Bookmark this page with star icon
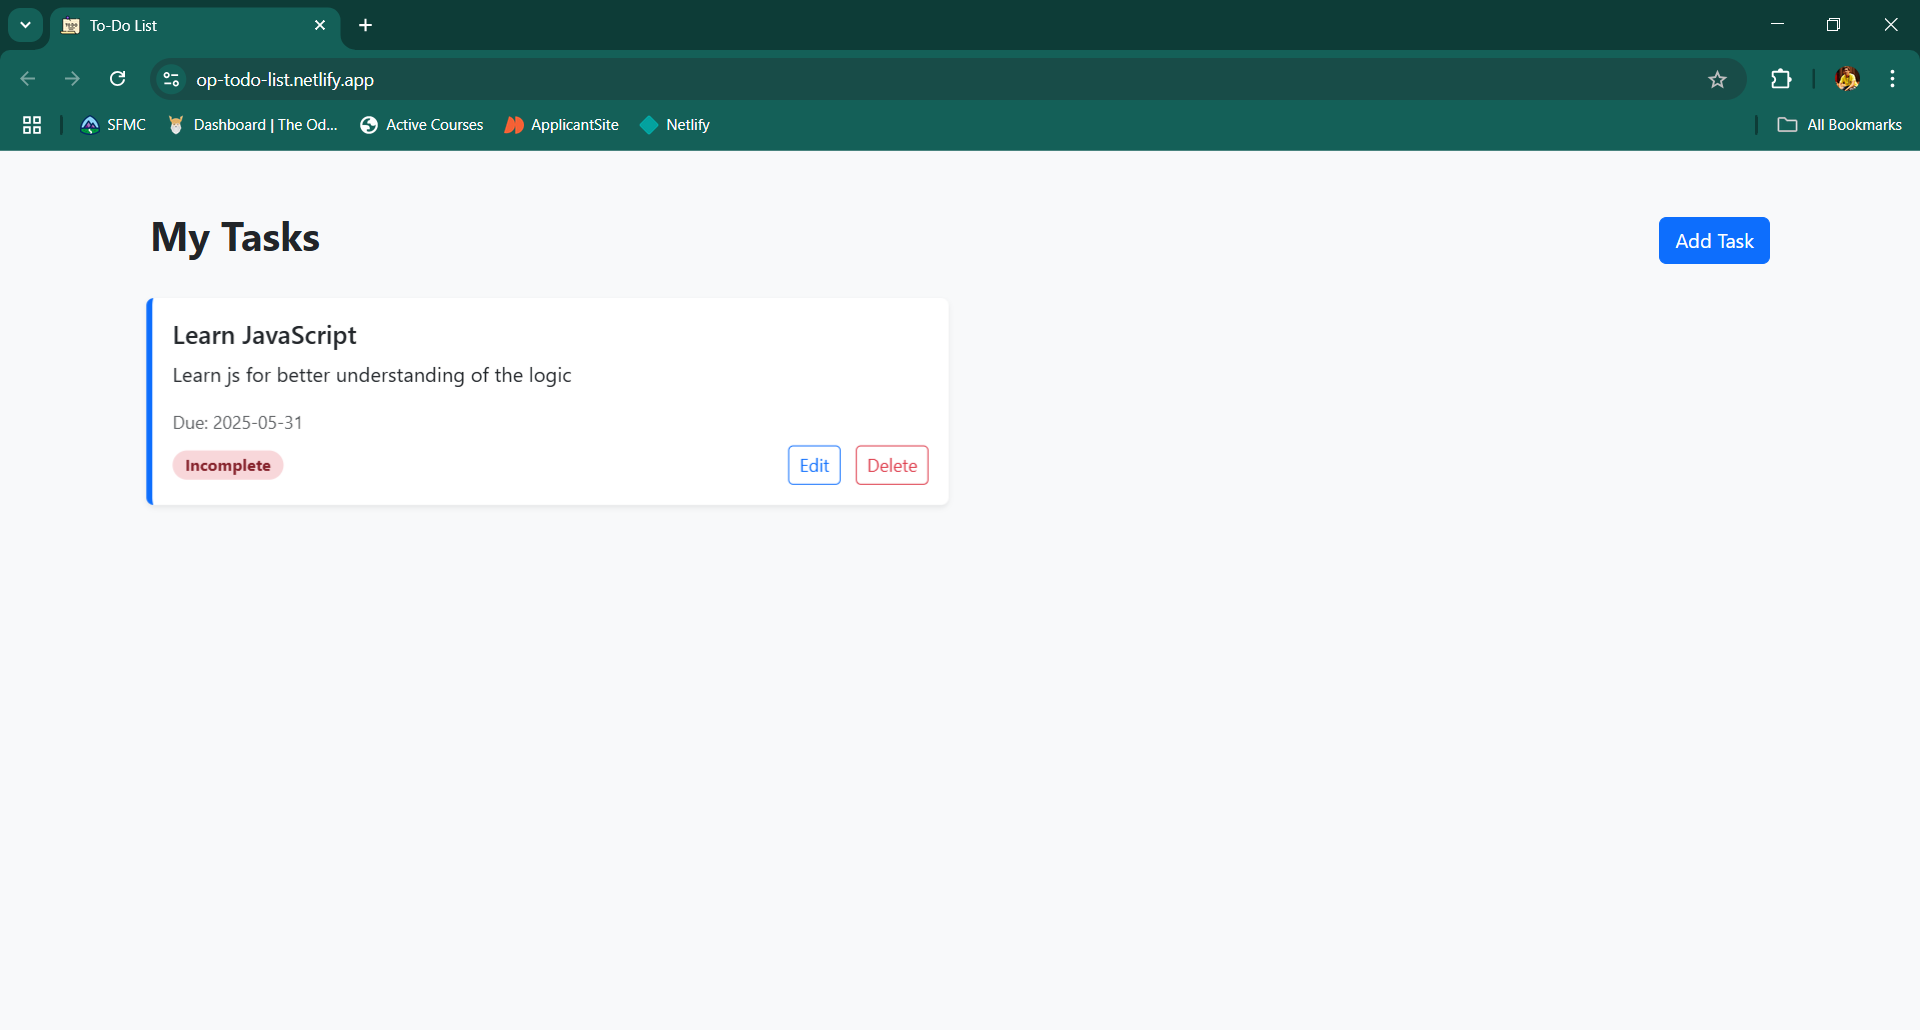This screenshot has width=1920, height=1030. click(x=1717, y=80)
